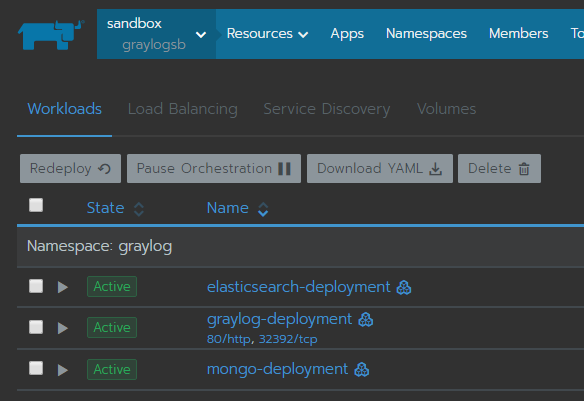Check the mongo-deployment row checkbox
The height and width of the screenshot is (401, 584).
point(36,368)
